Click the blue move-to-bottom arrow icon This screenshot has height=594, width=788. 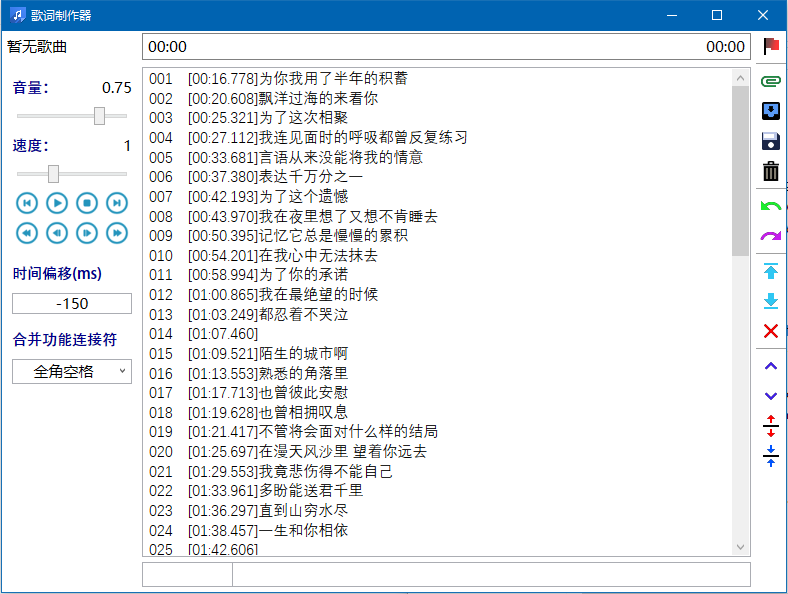(770, 301)
